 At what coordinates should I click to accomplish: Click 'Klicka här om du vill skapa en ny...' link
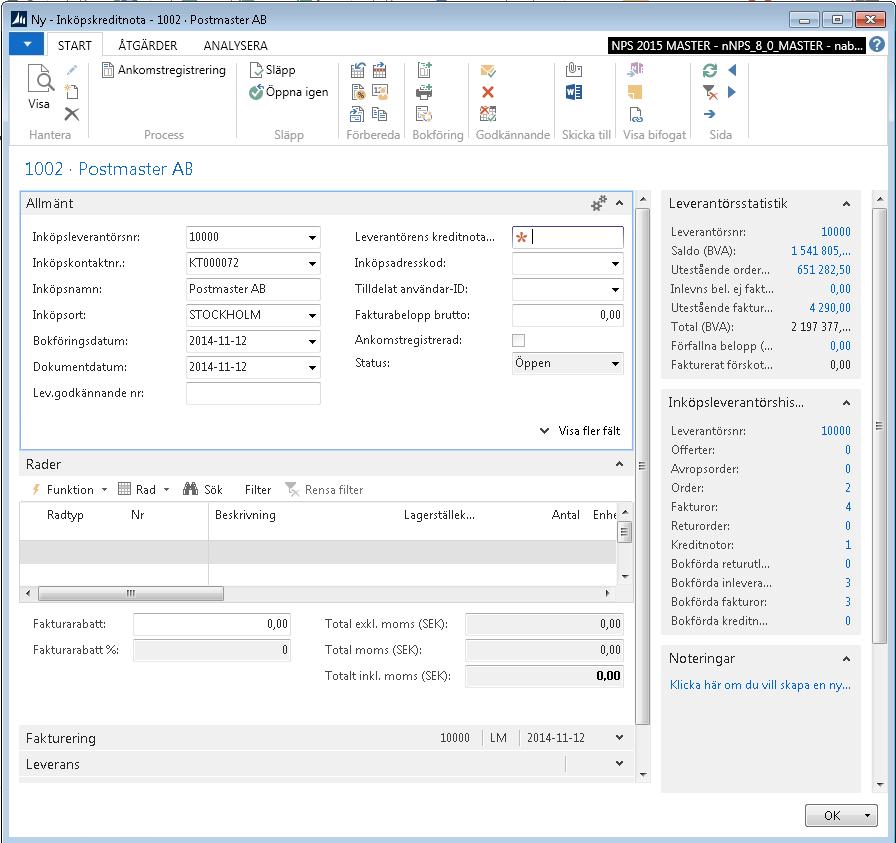(x=760, y=685)
